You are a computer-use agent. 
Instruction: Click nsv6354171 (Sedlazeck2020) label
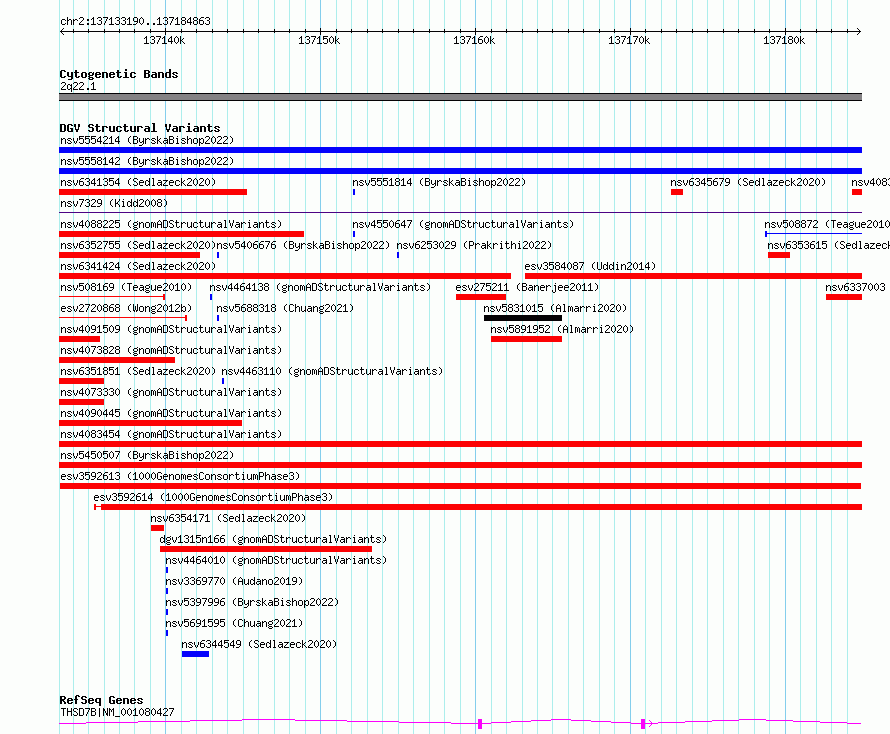tap(228, 518)
